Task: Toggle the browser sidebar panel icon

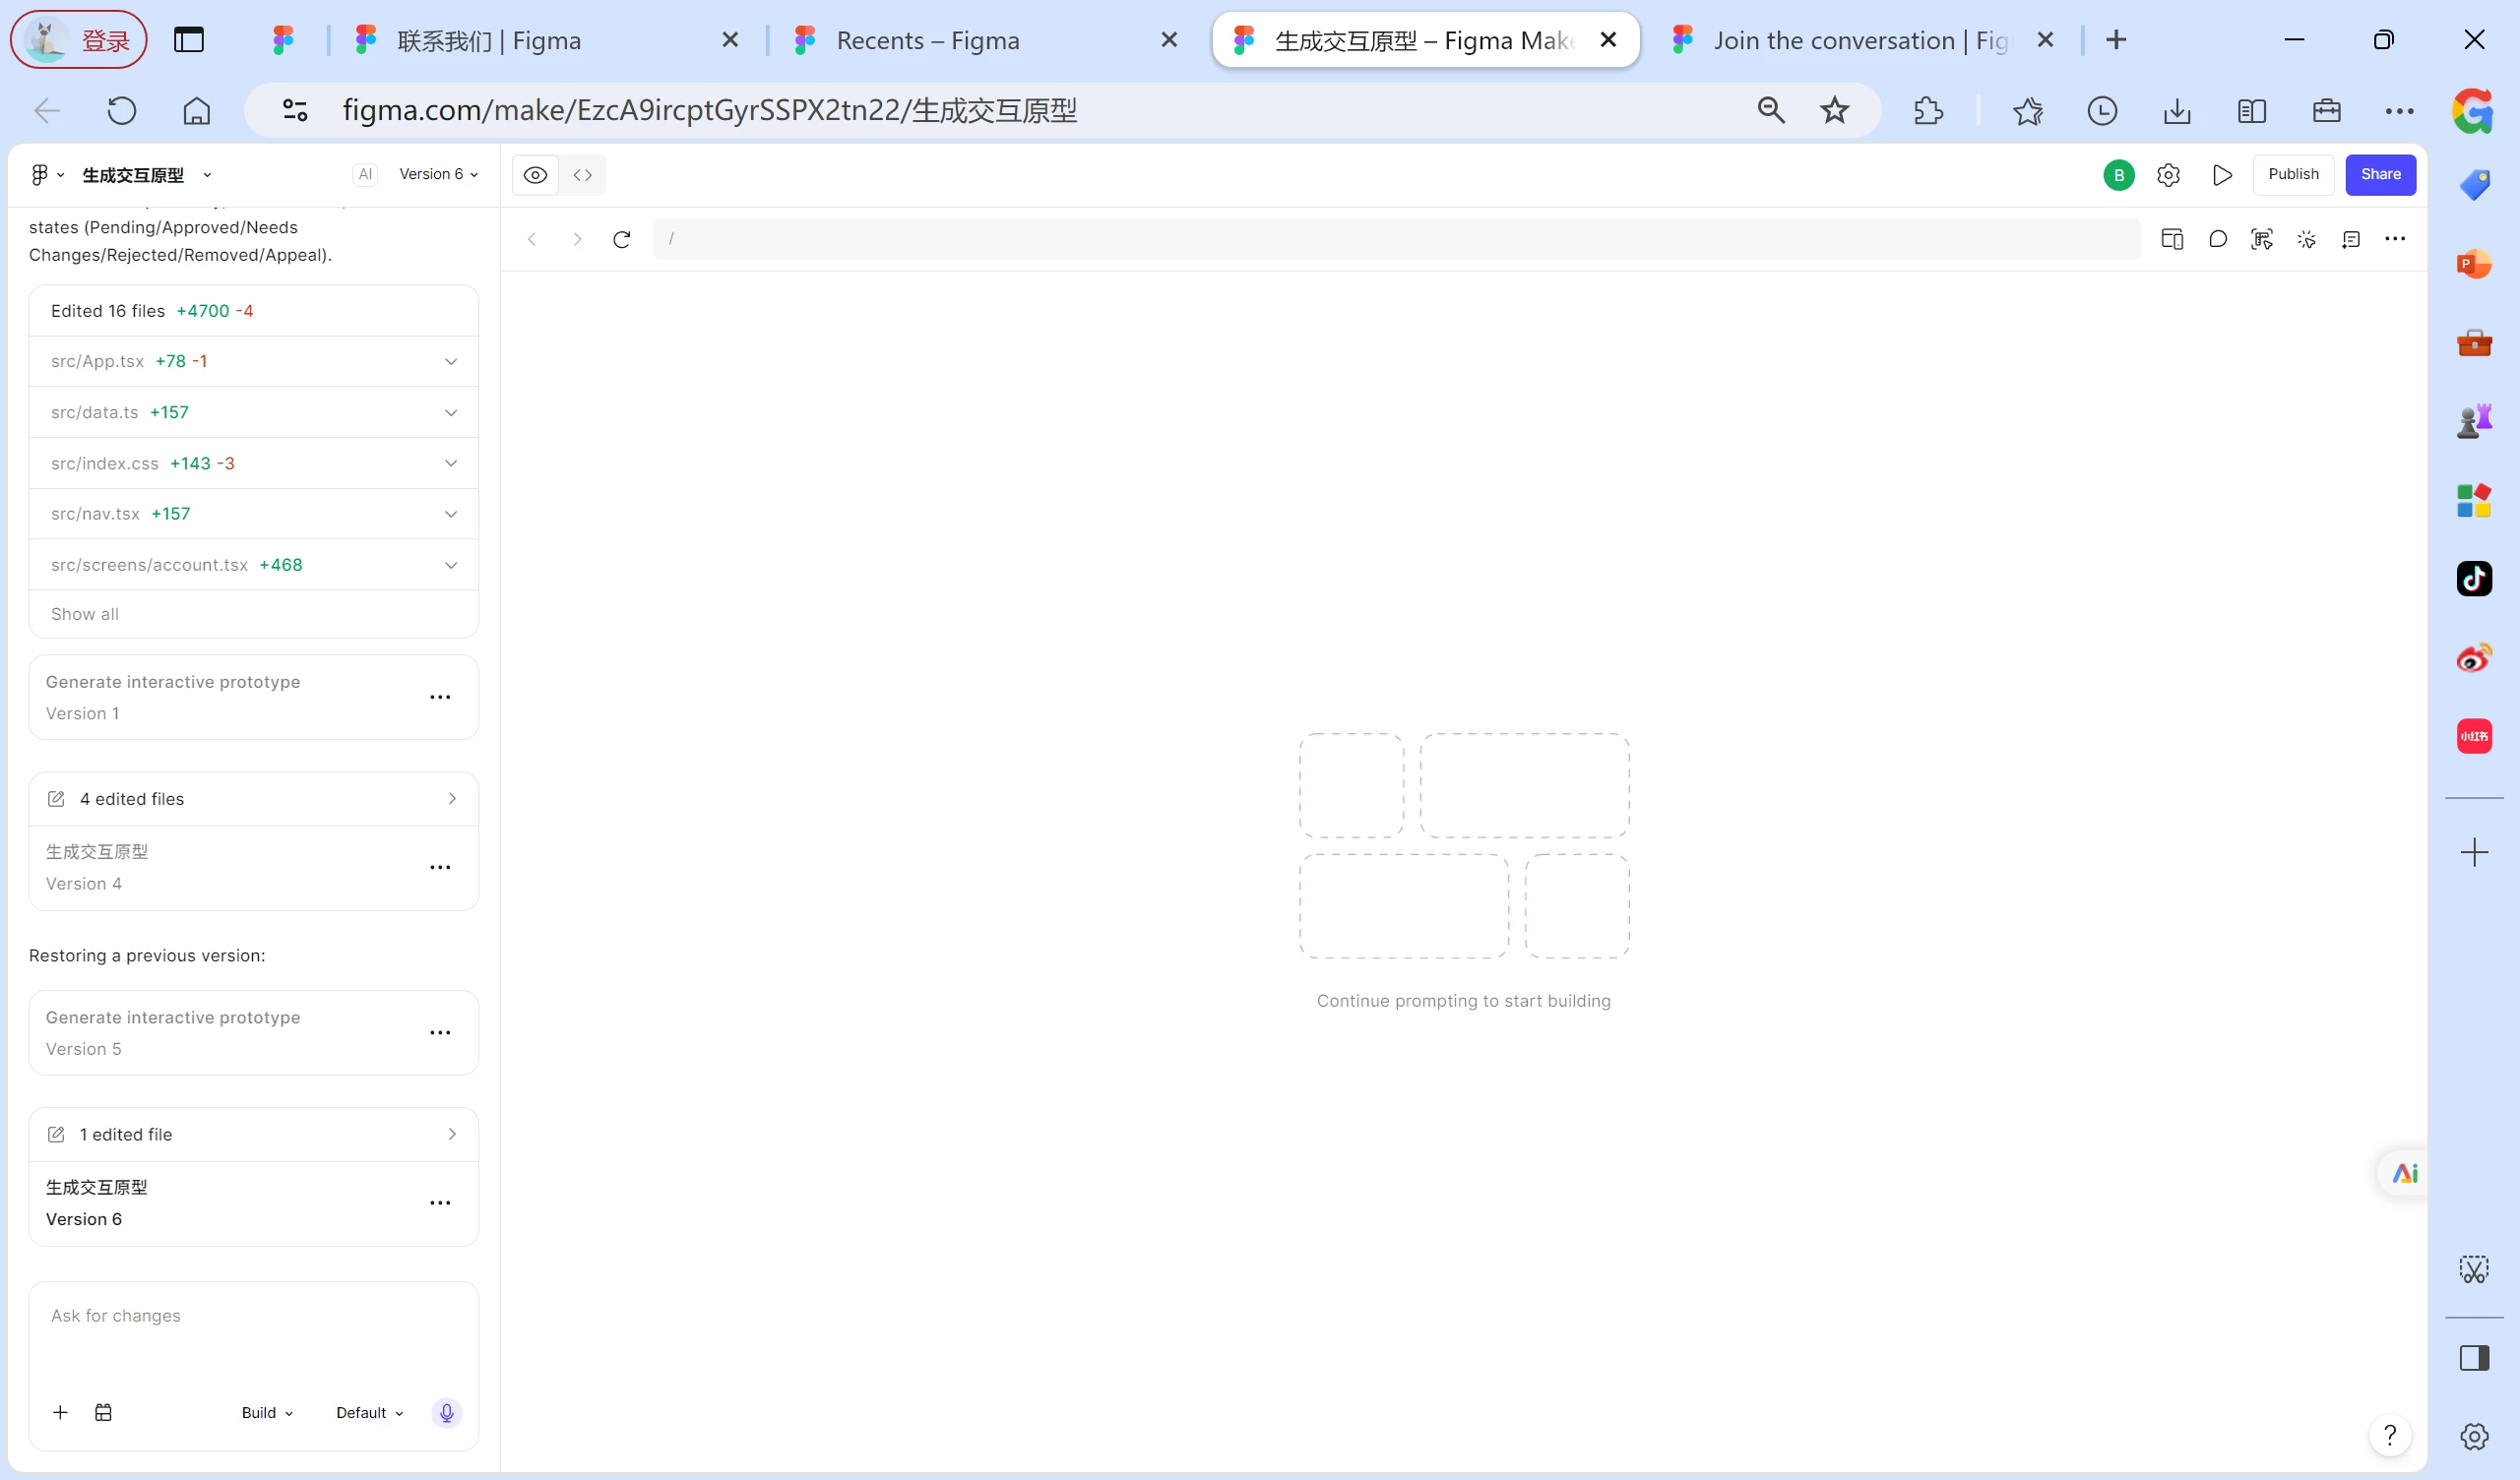Action: (x=2474, y=1358)
